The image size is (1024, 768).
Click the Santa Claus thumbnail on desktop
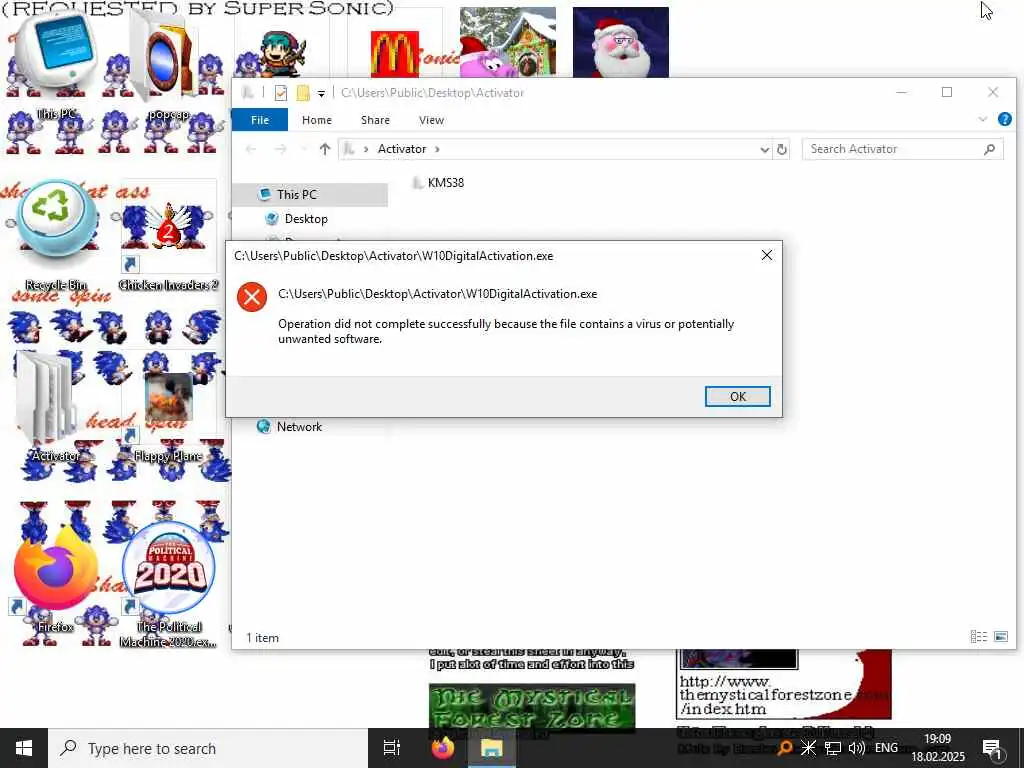(620, 42)
